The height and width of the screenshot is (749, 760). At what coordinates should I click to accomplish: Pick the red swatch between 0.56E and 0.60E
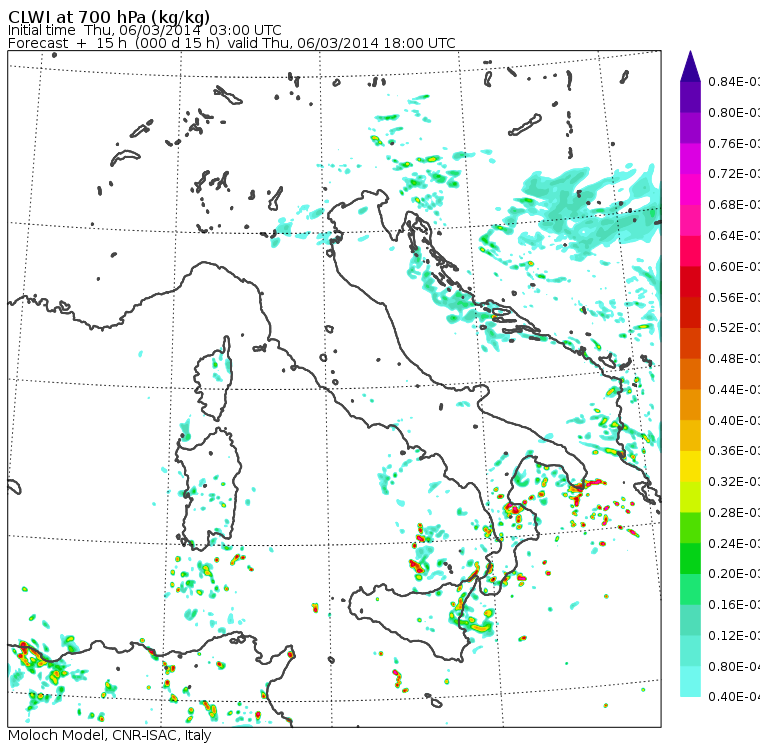[690, 282]
